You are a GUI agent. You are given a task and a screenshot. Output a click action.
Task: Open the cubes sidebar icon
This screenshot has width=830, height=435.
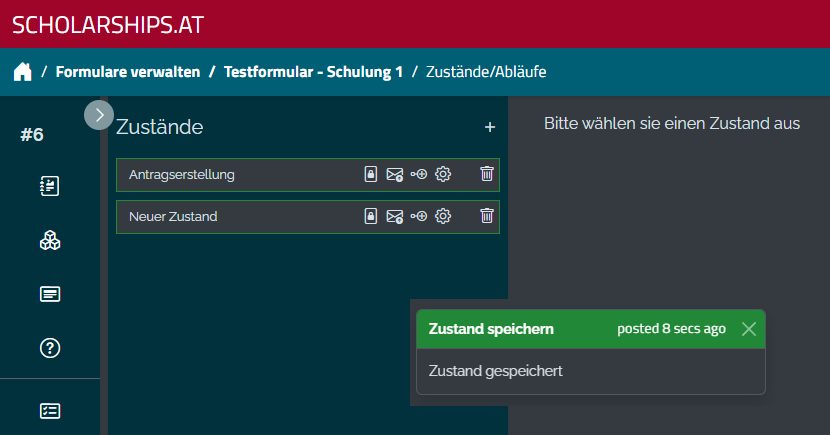[50, 240]
